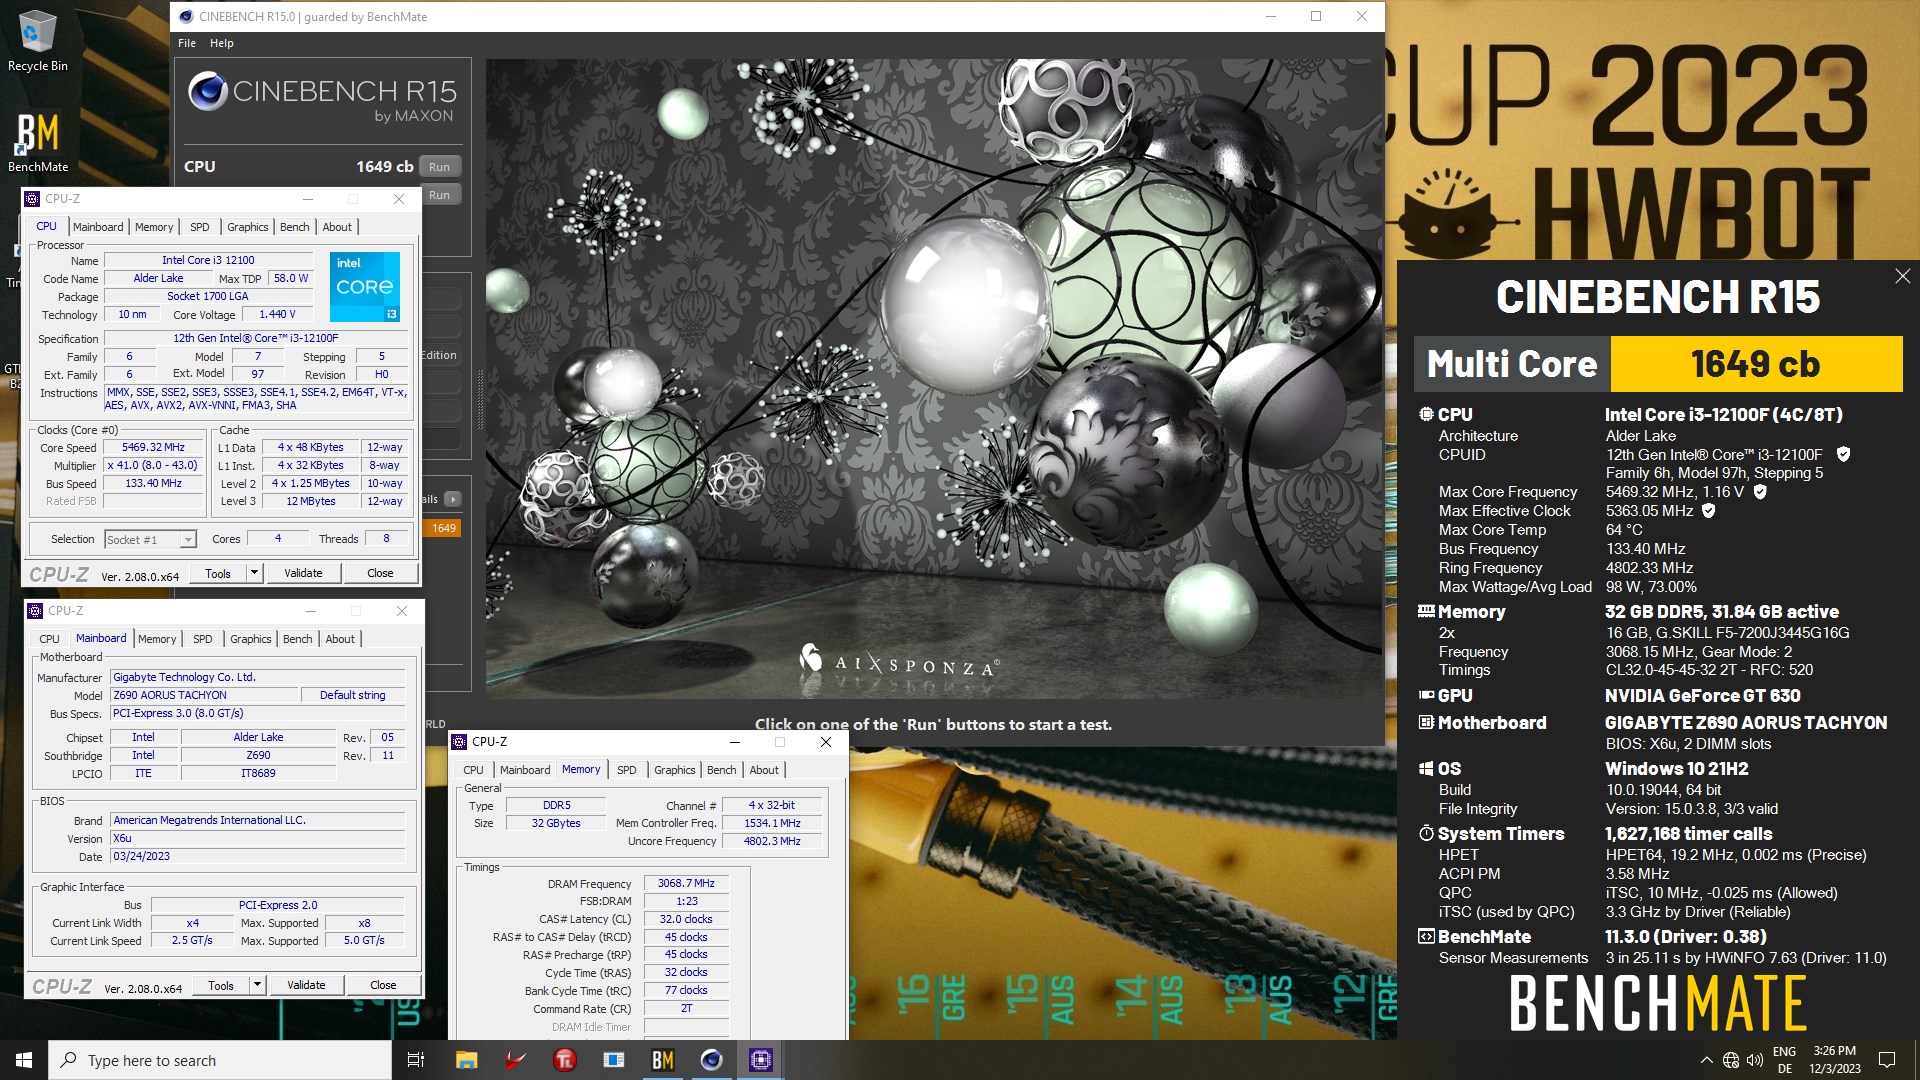Click the Default string model field

352,695
